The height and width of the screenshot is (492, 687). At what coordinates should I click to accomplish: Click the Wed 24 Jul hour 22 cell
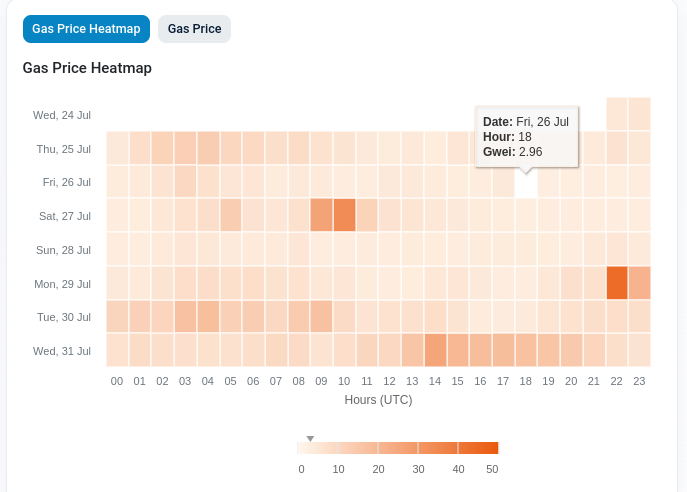617,114
